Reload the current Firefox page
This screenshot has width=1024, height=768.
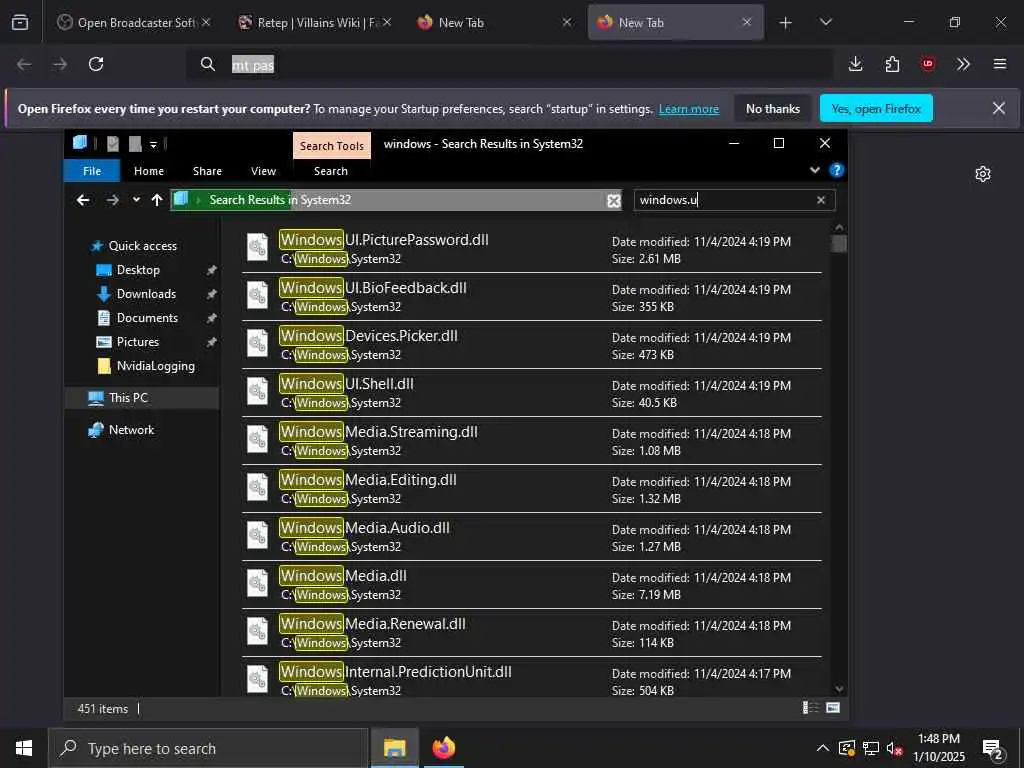[96, 64]
